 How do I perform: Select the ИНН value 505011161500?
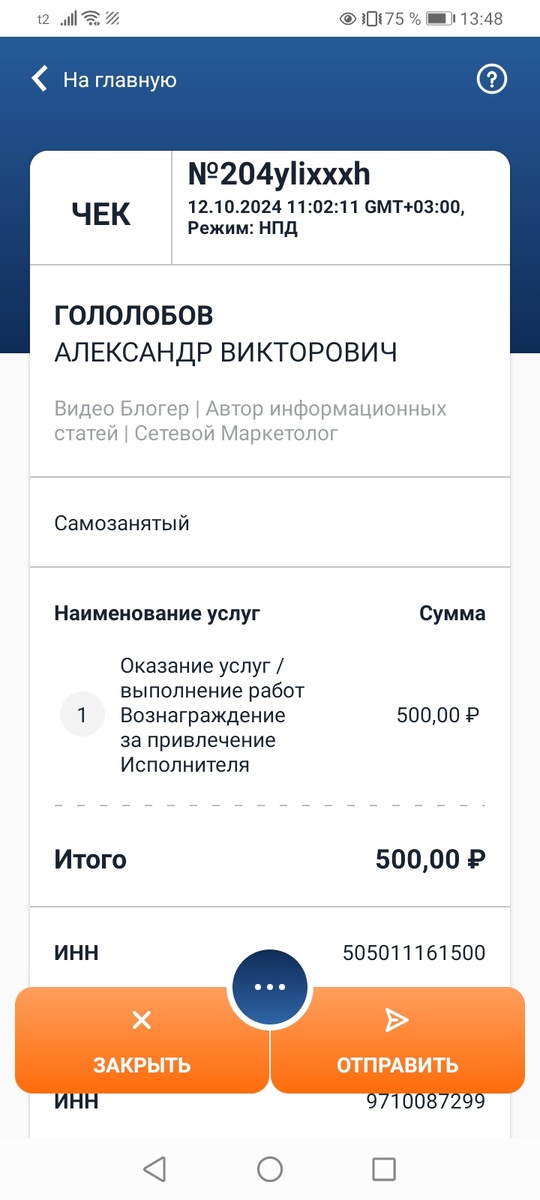[414, 953]
